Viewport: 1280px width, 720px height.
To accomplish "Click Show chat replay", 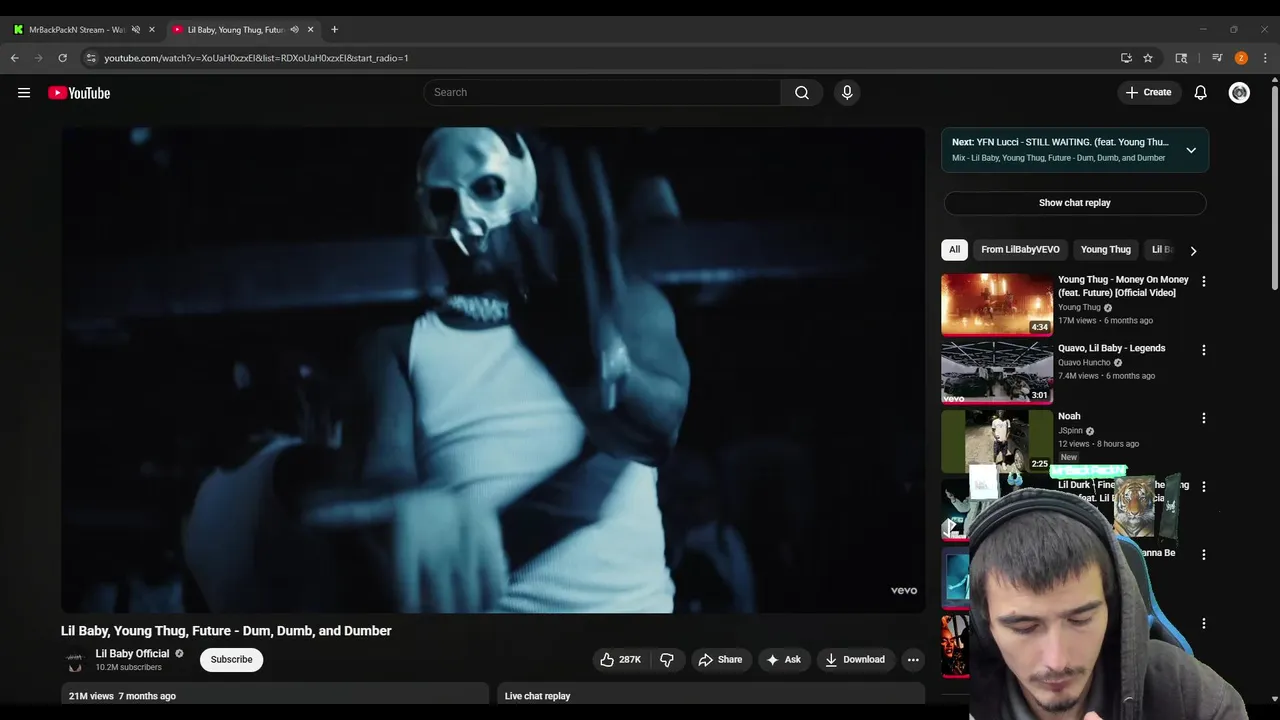I will (1075, 203).
